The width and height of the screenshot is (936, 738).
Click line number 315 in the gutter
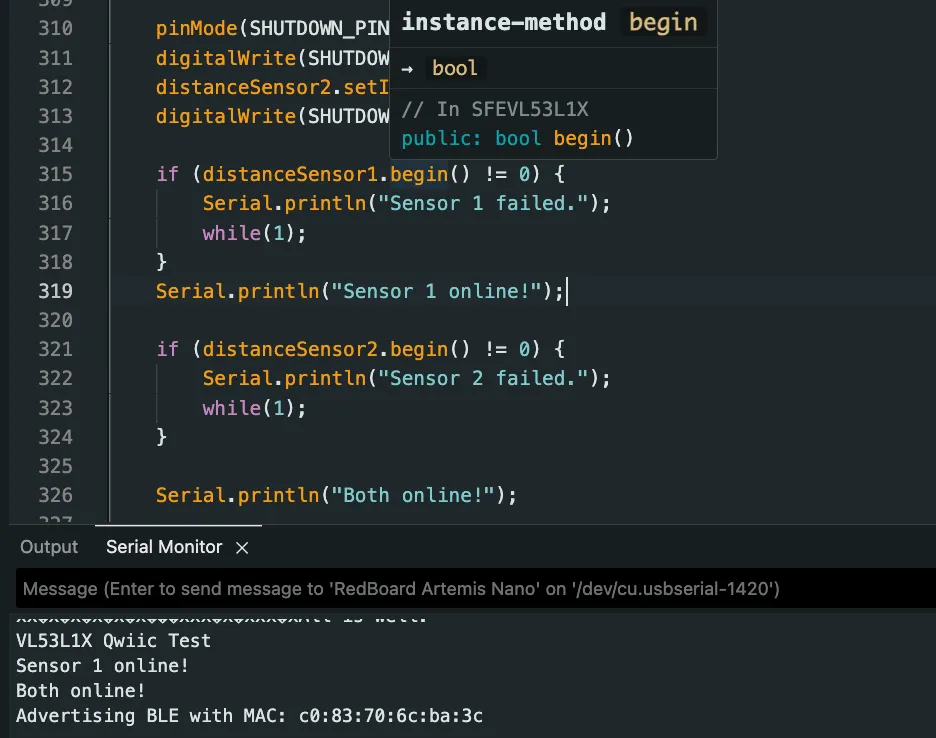(x=55, y=174)
